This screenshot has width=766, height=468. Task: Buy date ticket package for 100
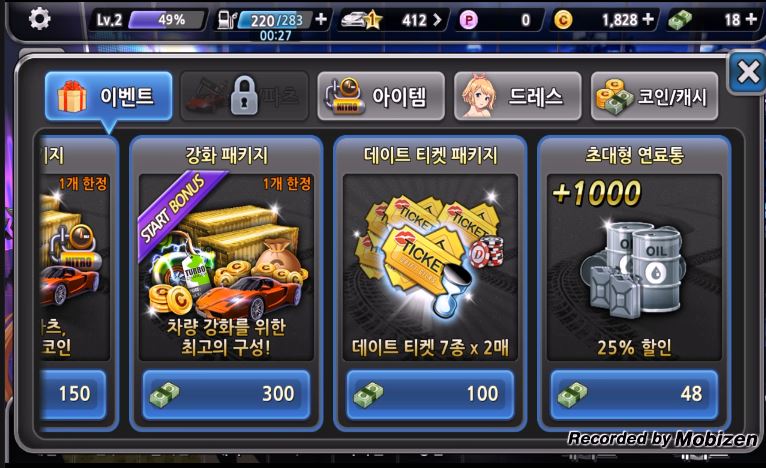pos(430,394)
